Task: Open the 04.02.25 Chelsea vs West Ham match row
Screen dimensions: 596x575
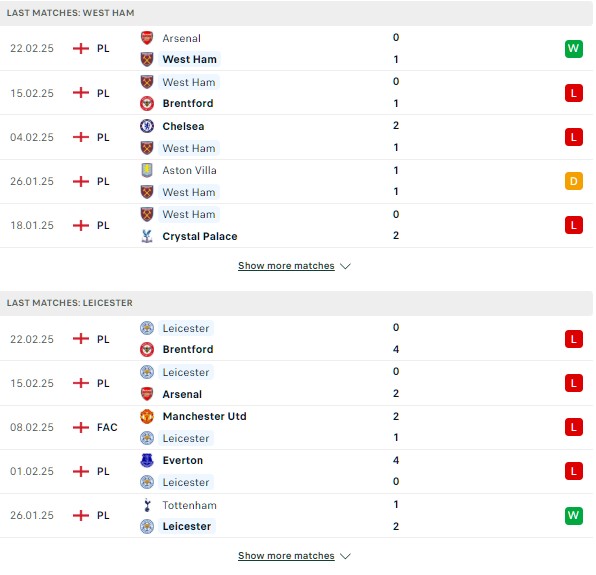Action: 296,137
